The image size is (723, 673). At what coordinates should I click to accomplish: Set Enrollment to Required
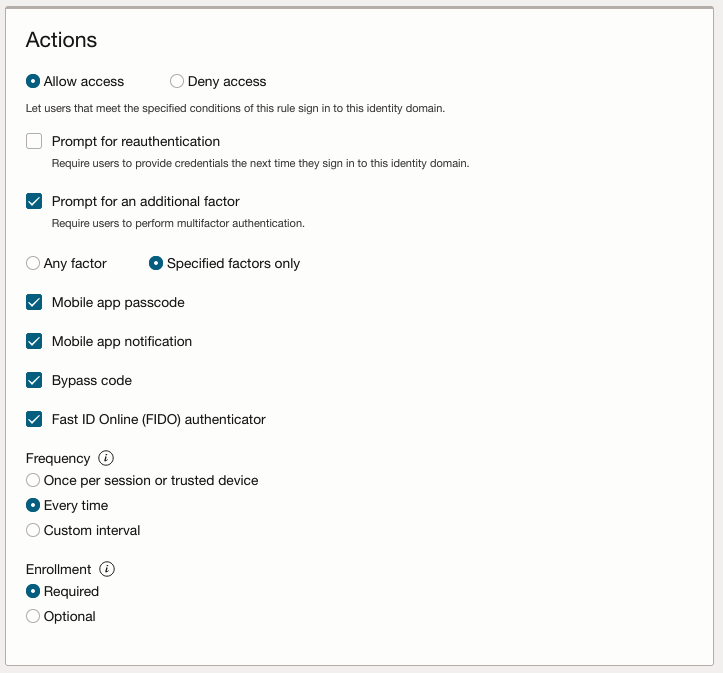point(33,591)
